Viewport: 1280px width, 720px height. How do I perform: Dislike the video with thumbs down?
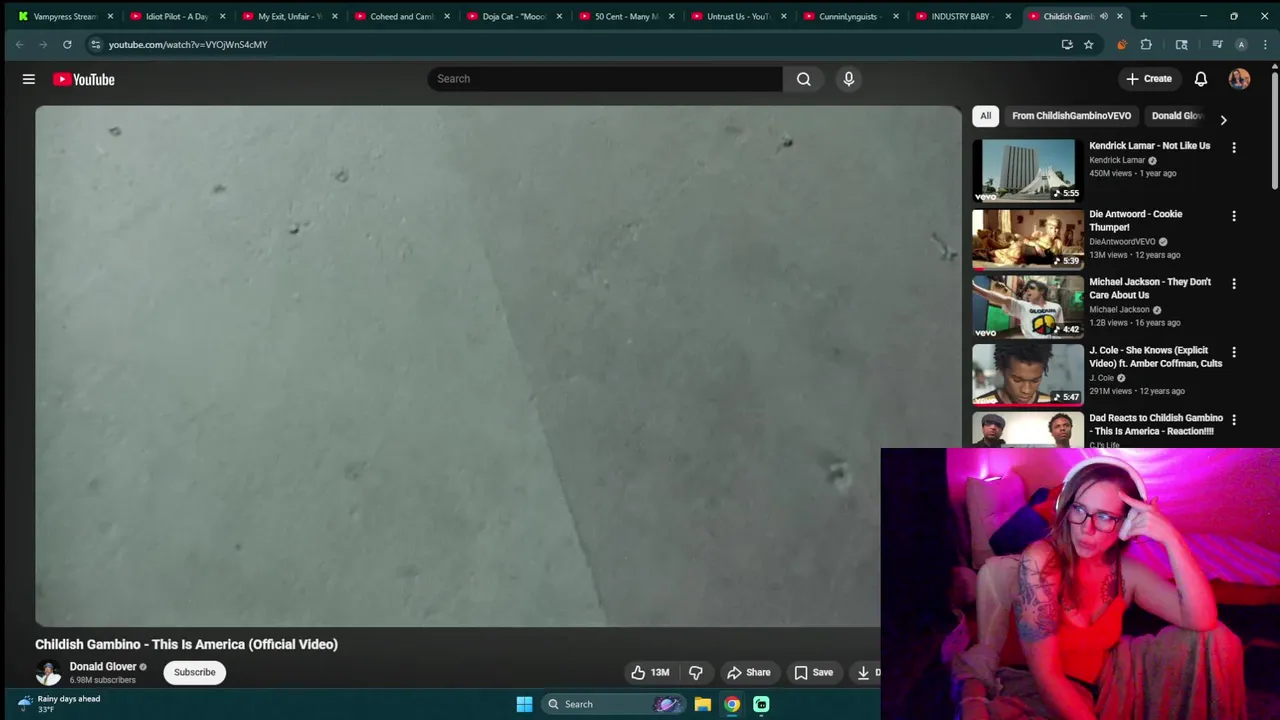(696, 673)
